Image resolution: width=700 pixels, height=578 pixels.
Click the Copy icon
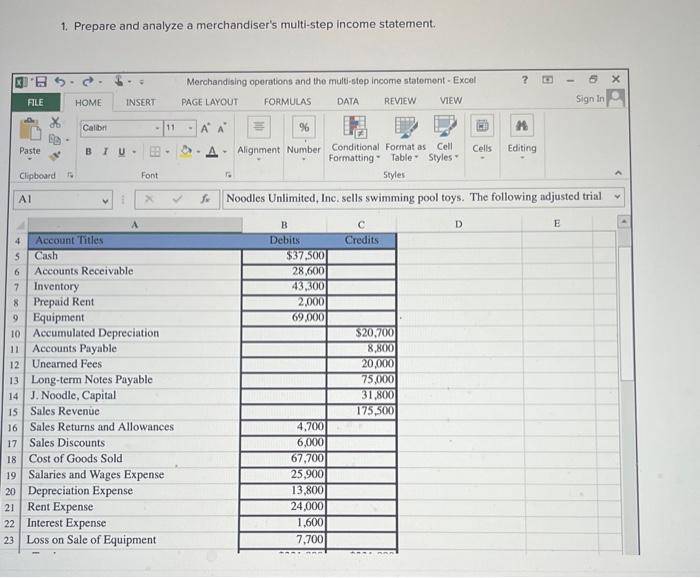54,139
